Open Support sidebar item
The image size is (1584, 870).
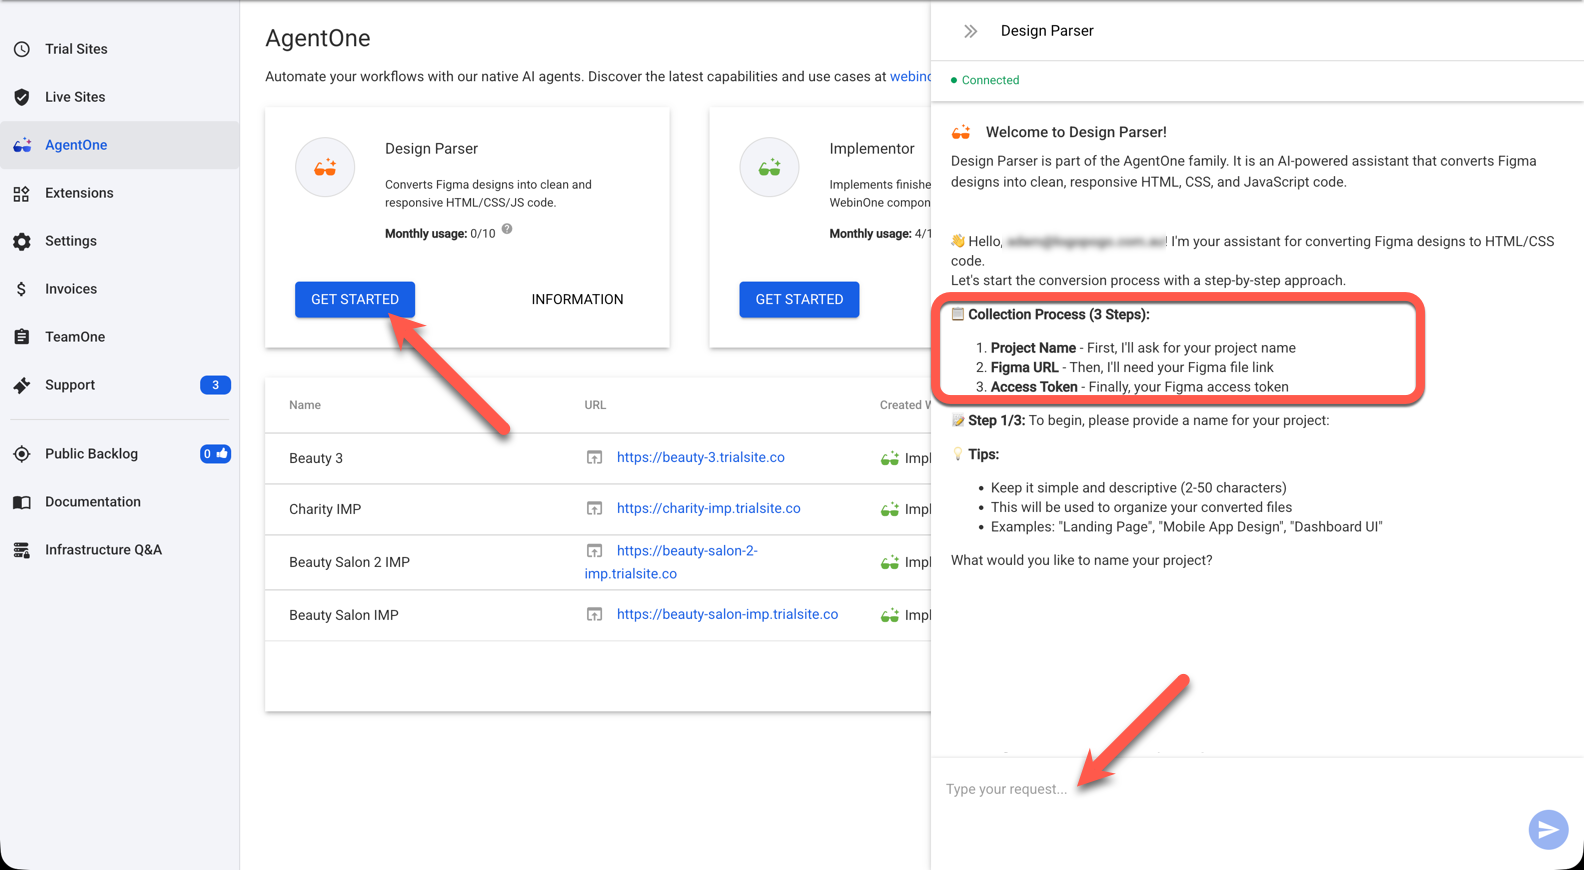pyautogui.click(x=120, y=385)
